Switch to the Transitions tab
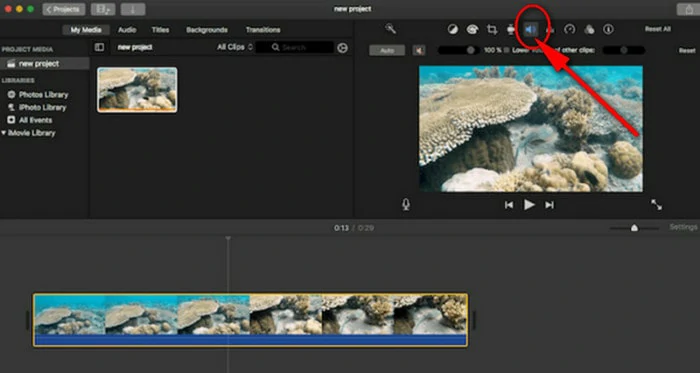The height and width of the screenshot is (373, 700). 262,30
